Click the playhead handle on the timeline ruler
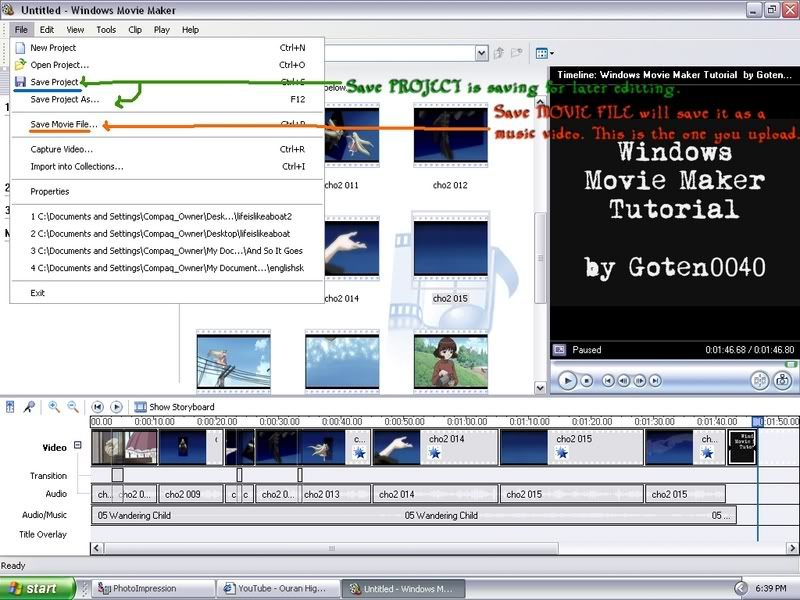This screenshot has height=600, width=800. pos(758,421)
